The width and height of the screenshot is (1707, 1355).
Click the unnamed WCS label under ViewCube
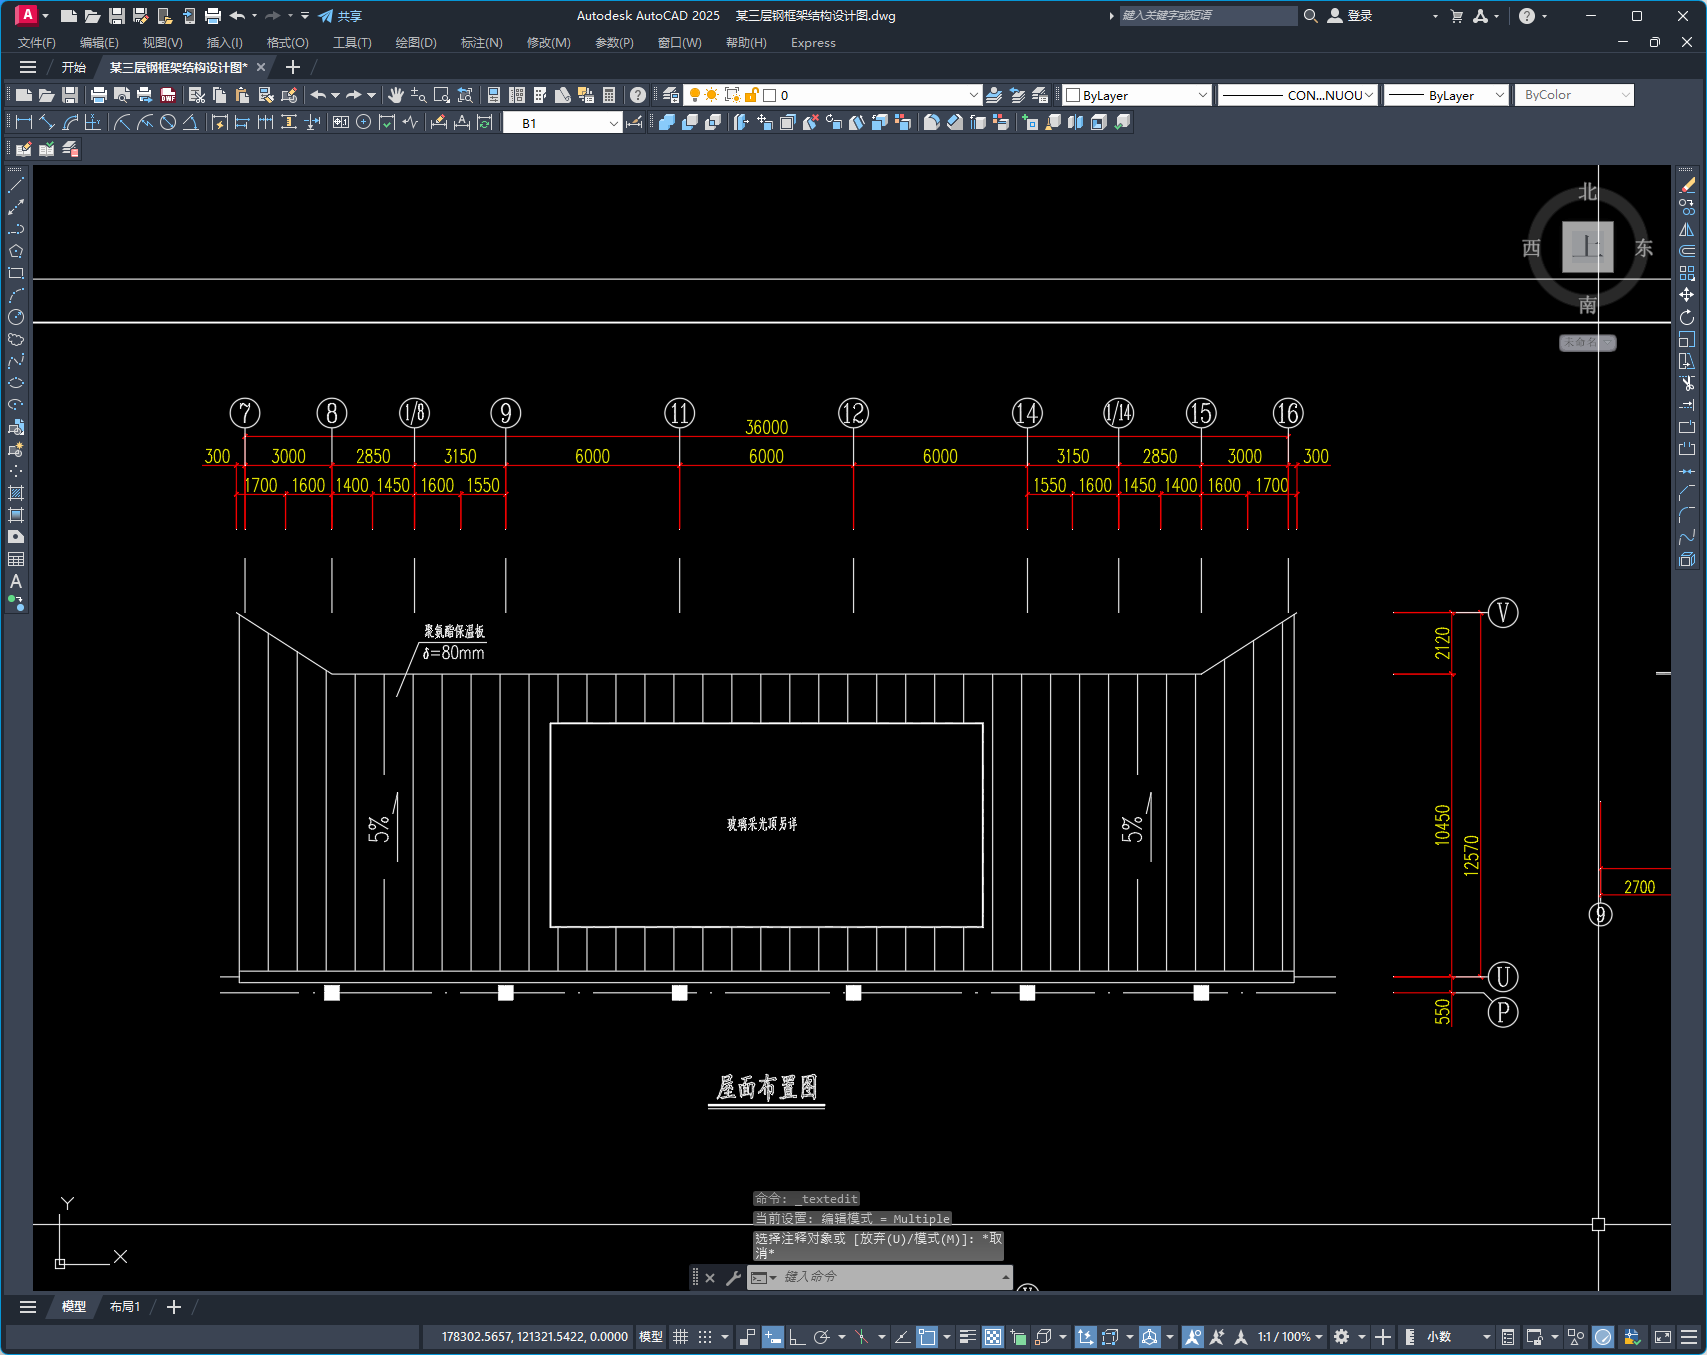1587,343
